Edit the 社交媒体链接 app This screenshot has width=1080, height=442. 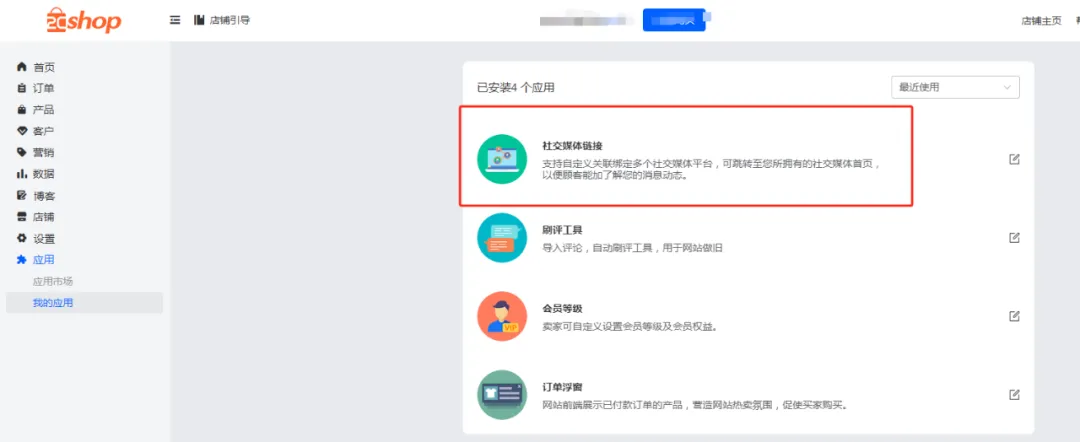(1014, 159)
